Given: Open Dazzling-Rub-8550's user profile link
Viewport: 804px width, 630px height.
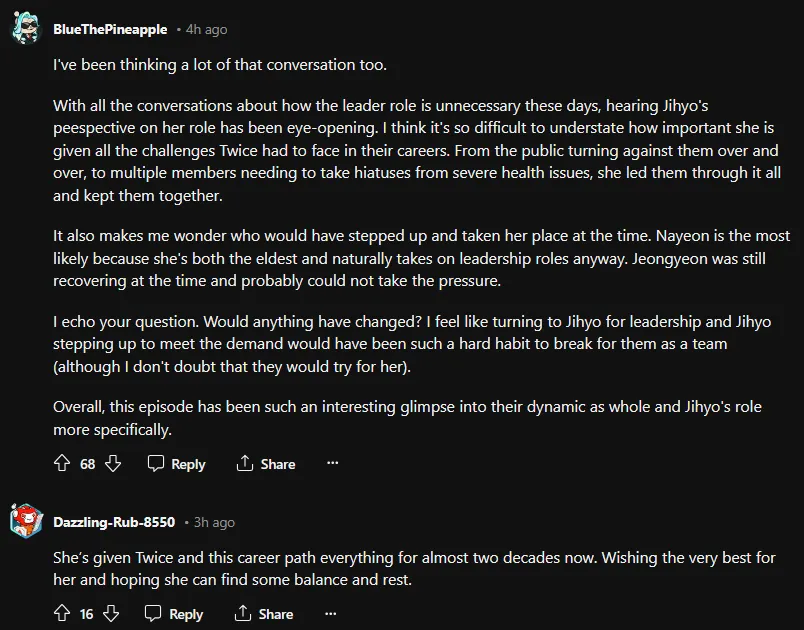Looking at the screenshot, I should 114,522.
